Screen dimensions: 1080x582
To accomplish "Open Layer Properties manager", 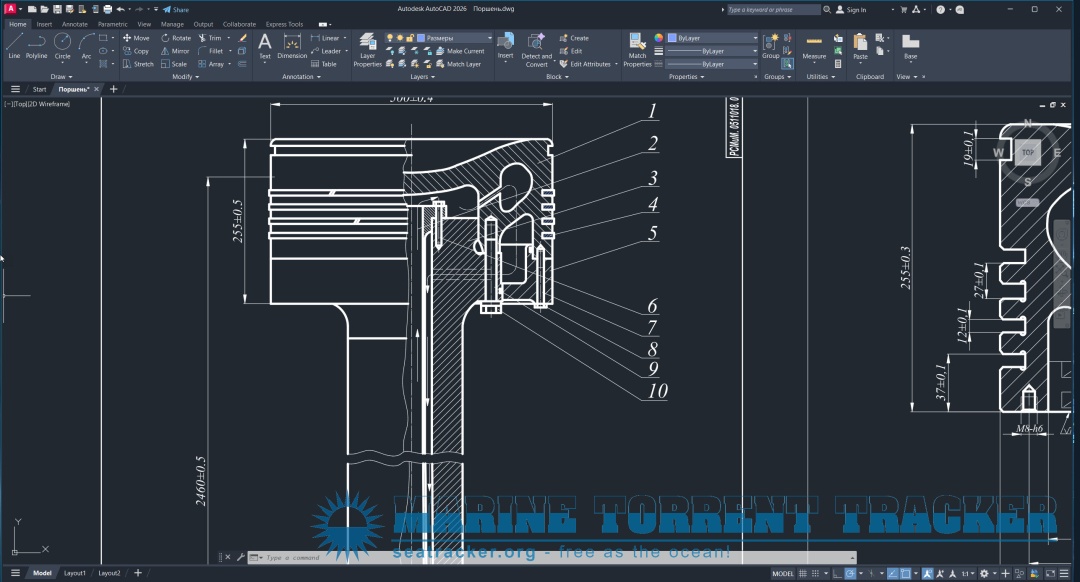I will coord(368,50).
